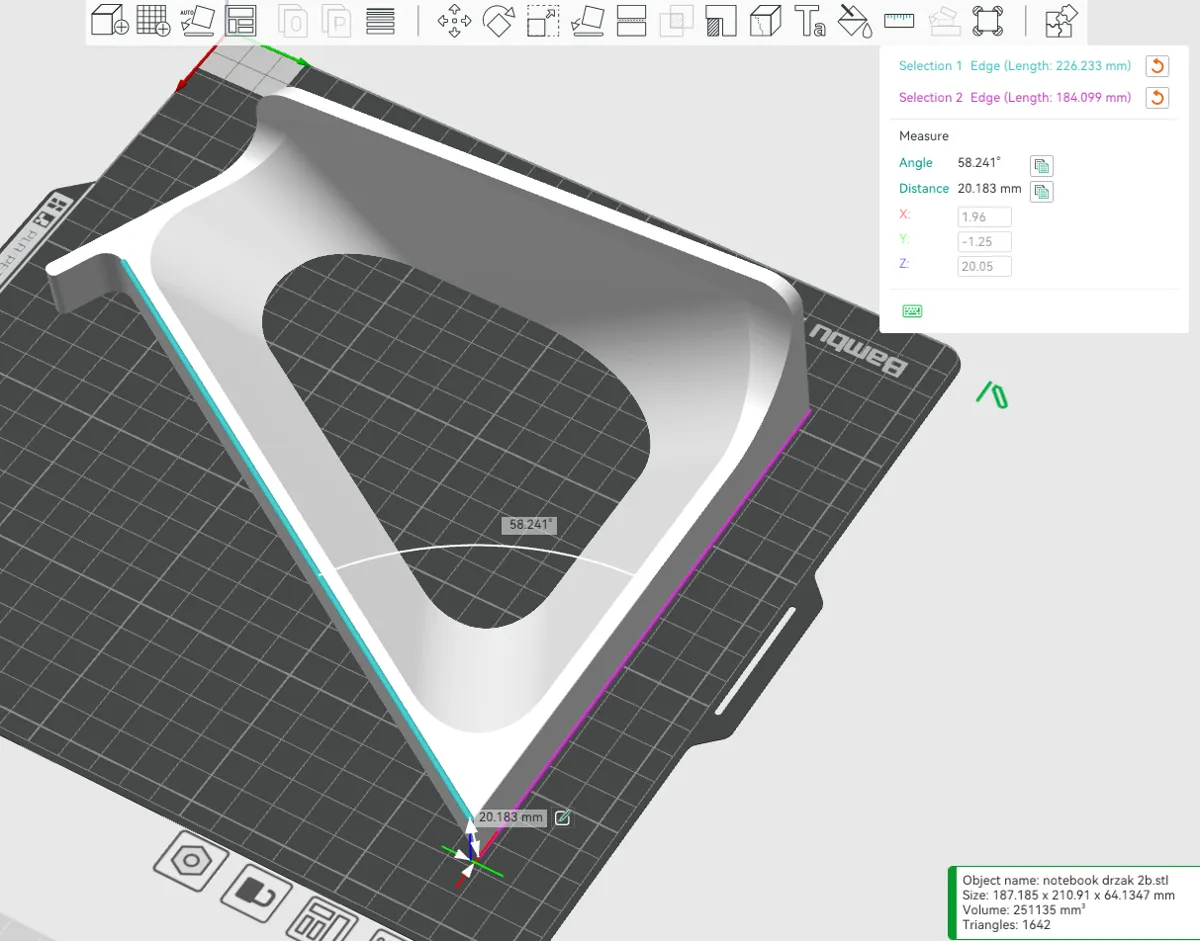
Task: Copy the Angle value to clipboard
Action: click(1041, 166)
